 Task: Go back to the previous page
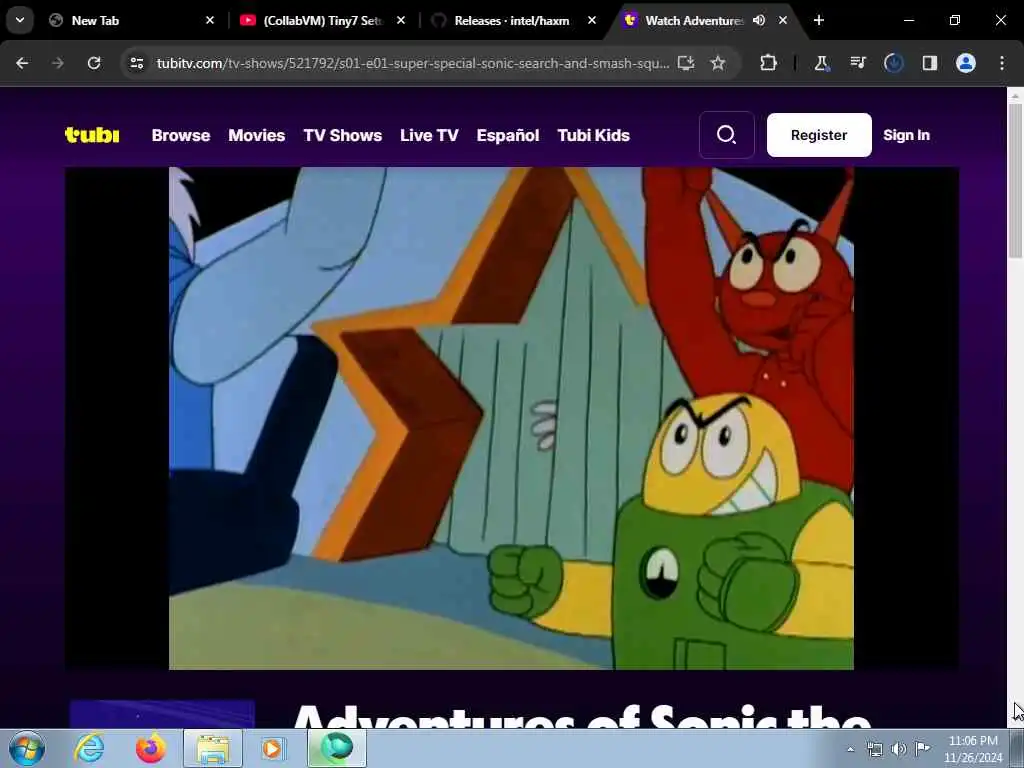pos(22,63)
